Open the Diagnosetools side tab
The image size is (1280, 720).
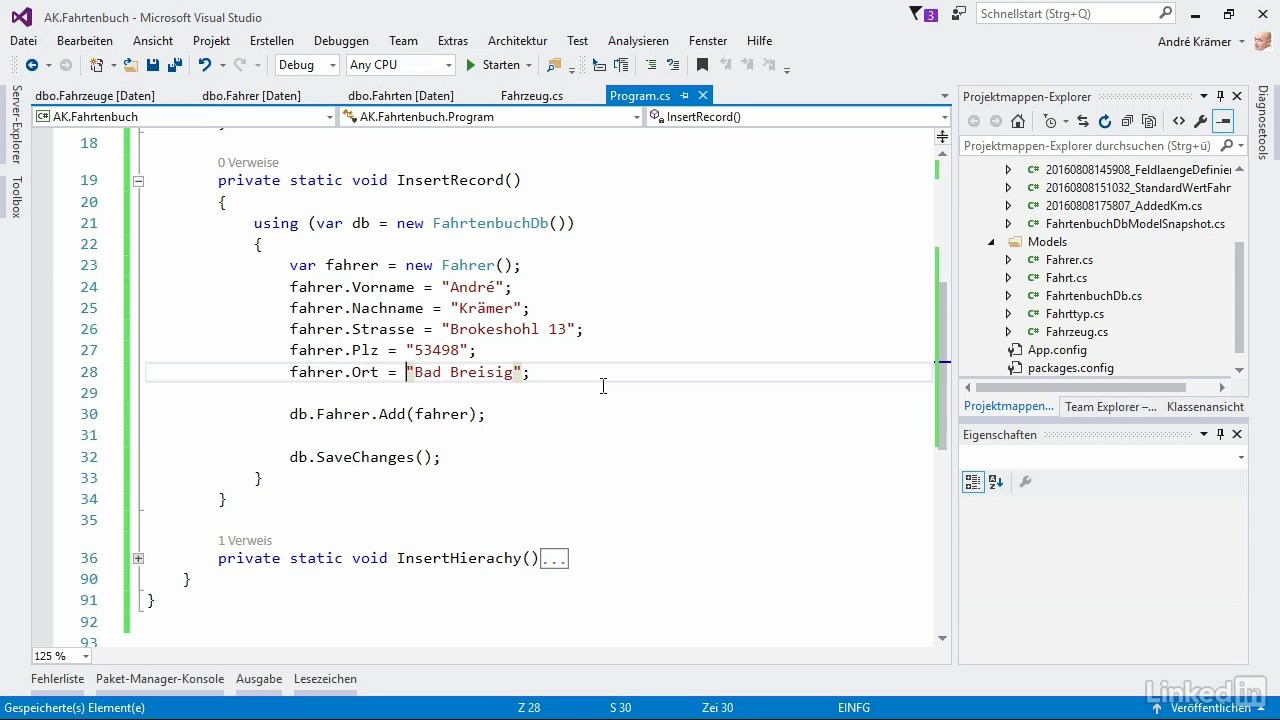(1263, 122)
